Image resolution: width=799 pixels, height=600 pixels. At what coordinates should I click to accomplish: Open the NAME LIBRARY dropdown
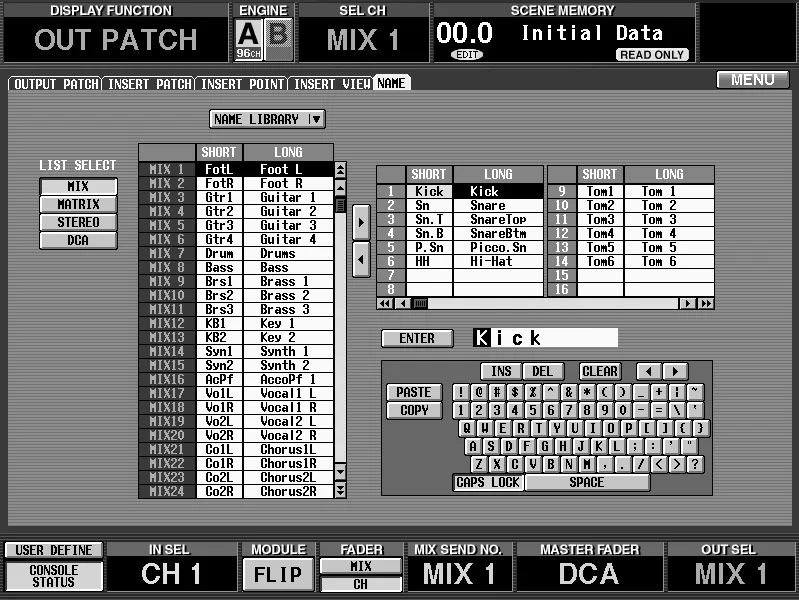(x=267, y=119)
